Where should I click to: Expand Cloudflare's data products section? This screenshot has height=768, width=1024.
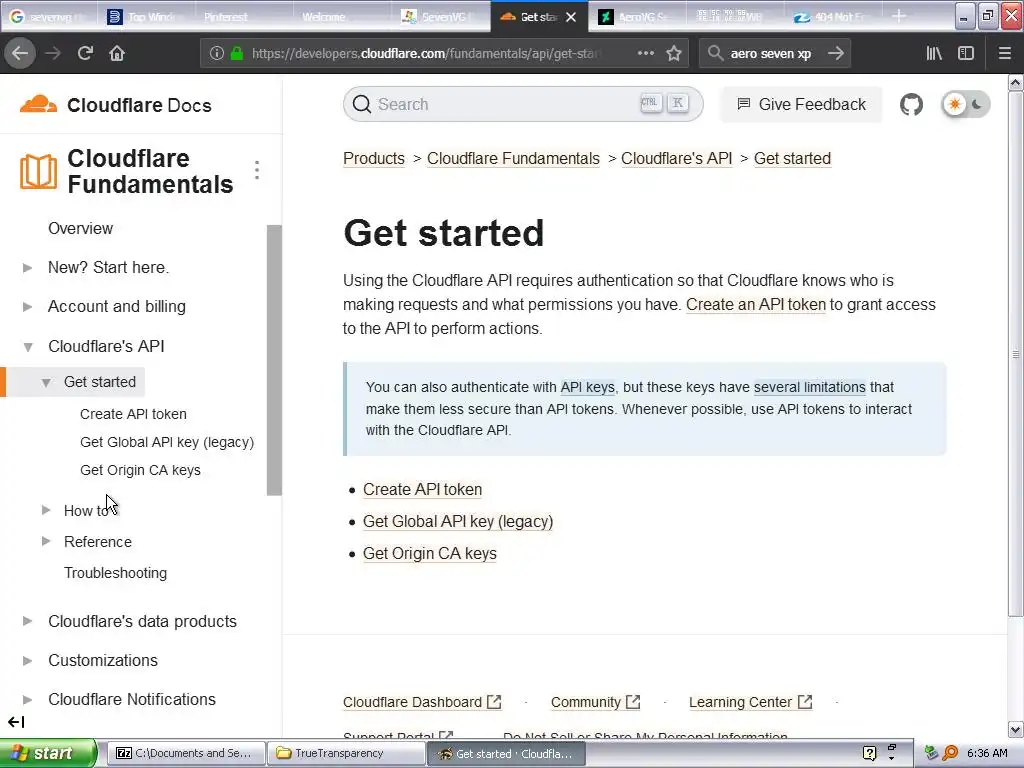coord(27,621)
